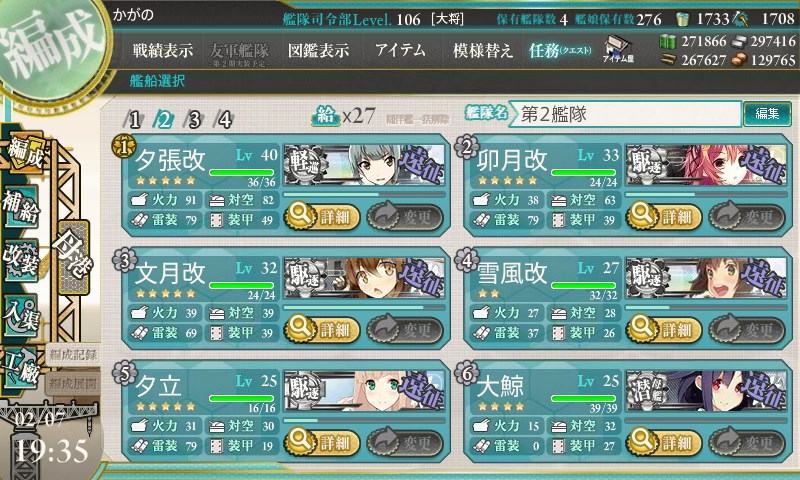
Task: Open the 任務 quest menu
Action: pyautogui.click(x=560, y=50)
